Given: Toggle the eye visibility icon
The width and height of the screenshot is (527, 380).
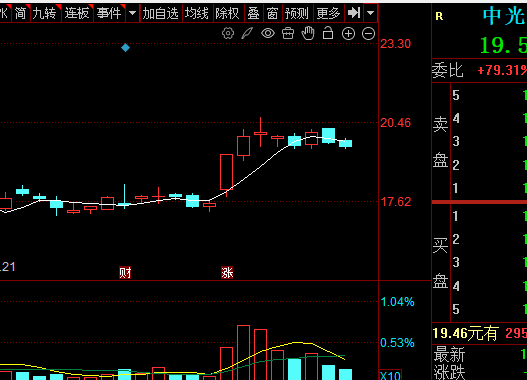Looking at the screenshot, I should tap(268, 33).
